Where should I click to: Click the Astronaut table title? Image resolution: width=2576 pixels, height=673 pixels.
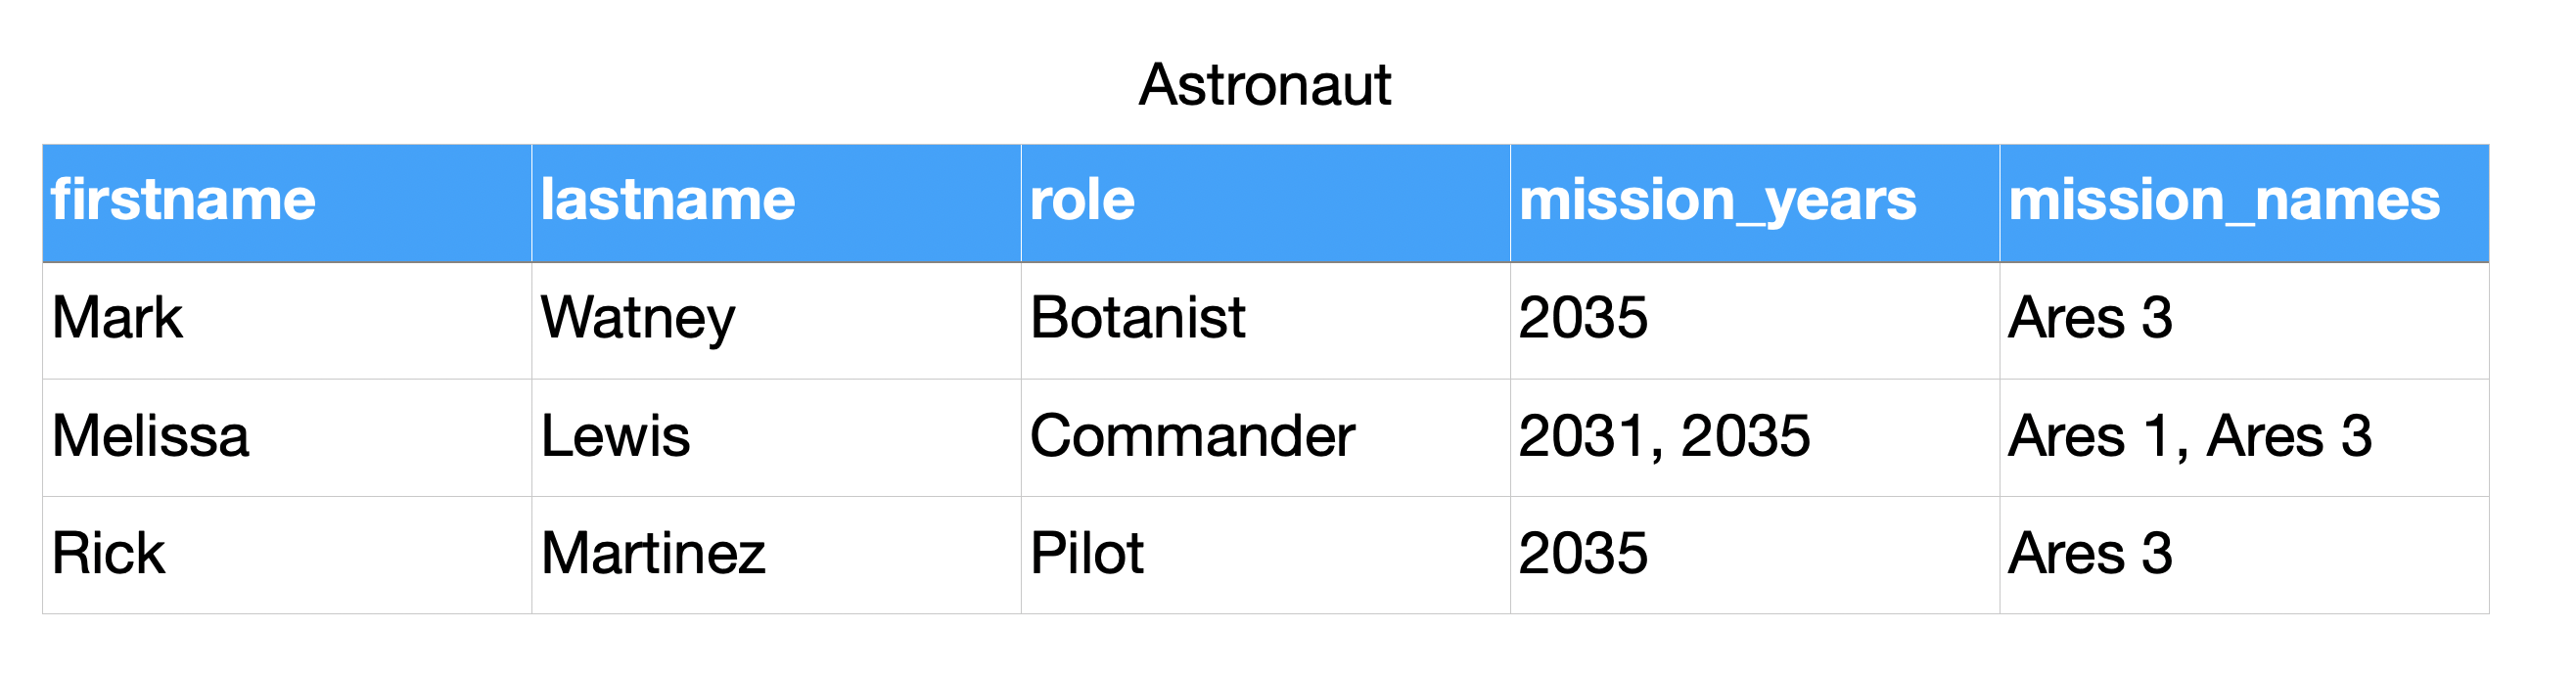coord(1264,85)
